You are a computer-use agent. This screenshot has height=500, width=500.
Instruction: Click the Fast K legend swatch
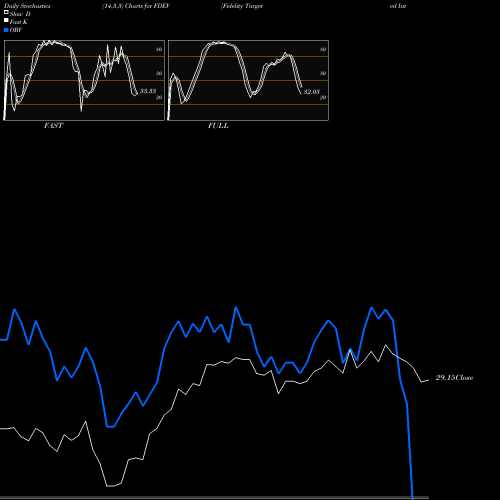[x=6, y=21]
